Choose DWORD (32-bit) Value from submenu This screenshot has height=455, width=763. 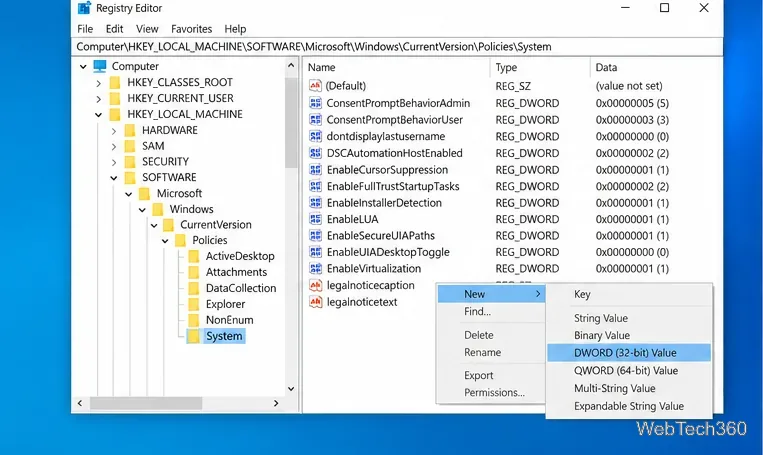click(x=629, y=353)
